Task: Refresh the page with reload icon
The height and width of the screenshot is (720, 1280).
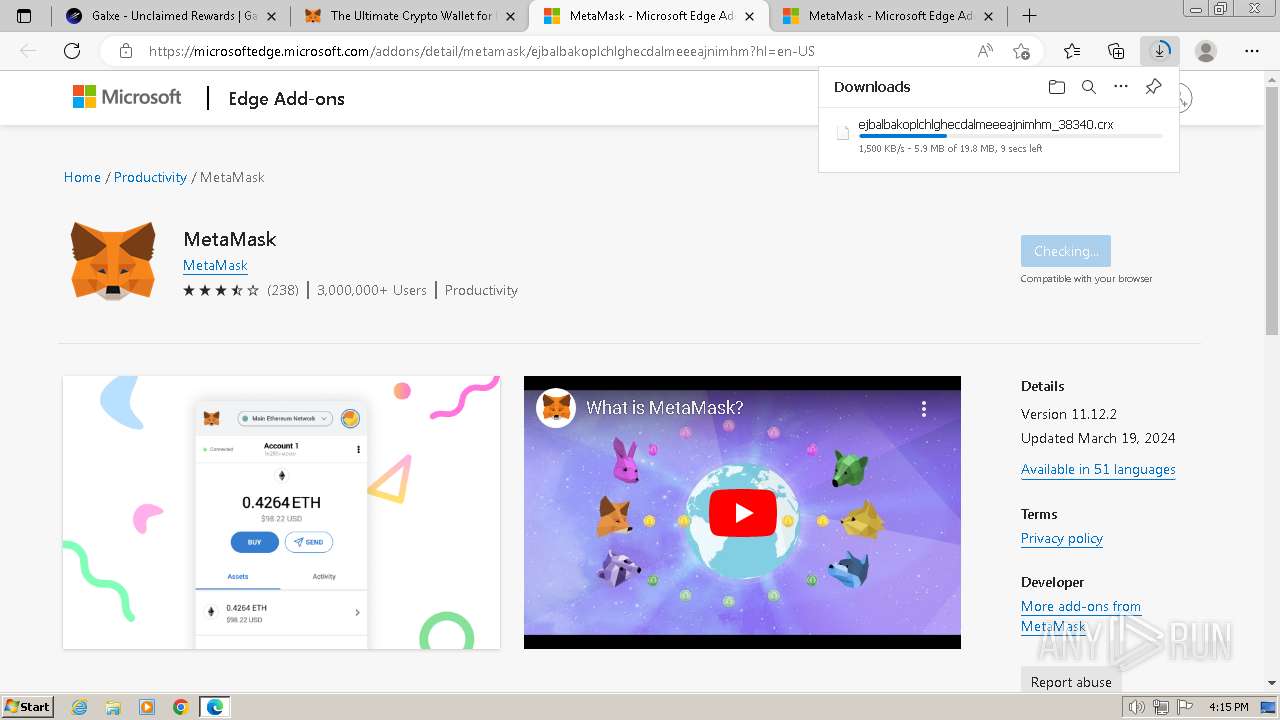Action: 72,51
